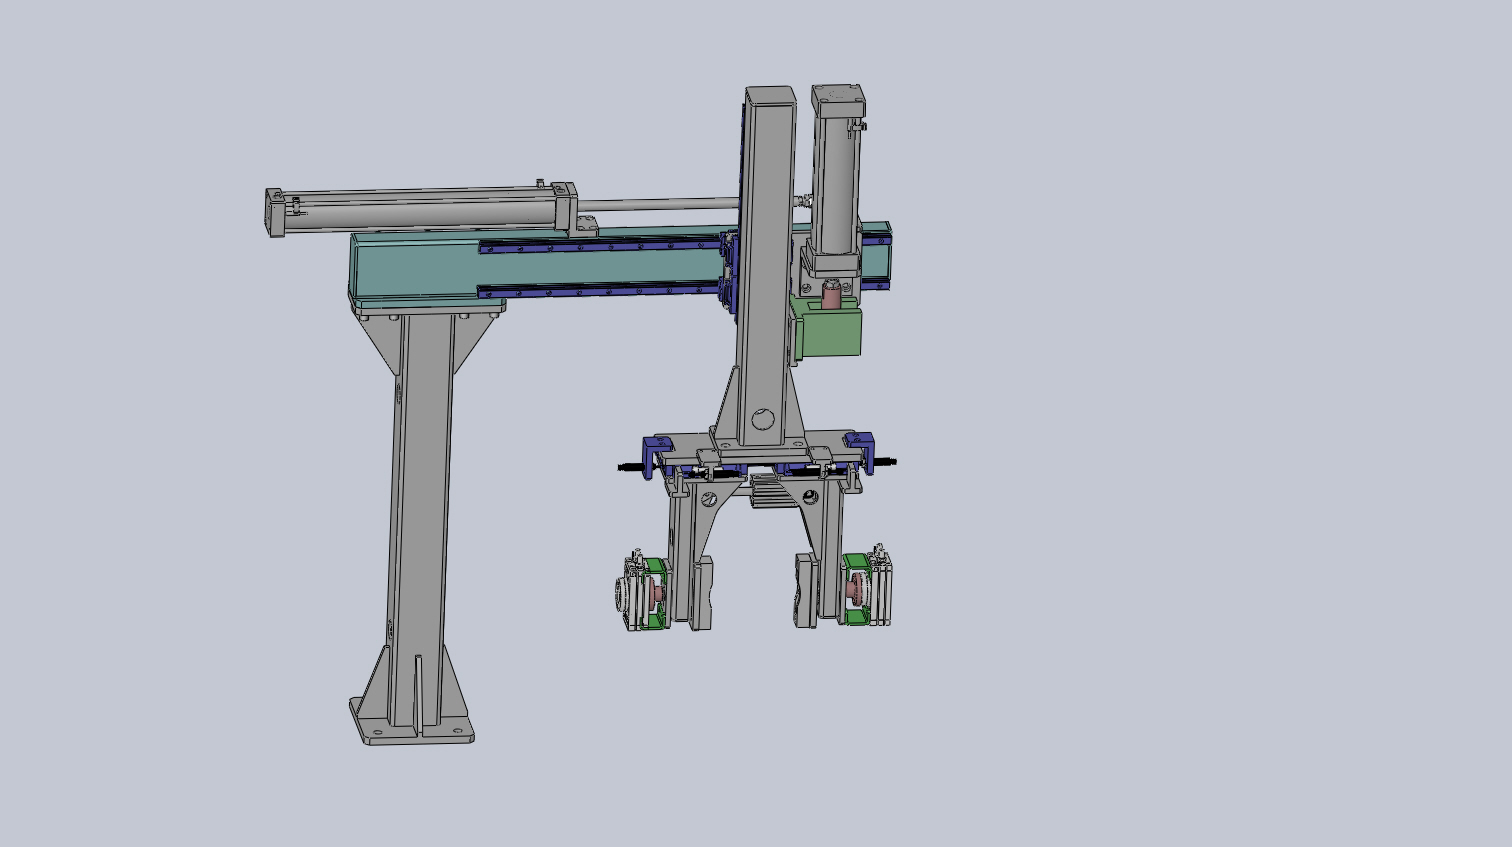Select the gray vertical sliding column
This screenshot has height=847, width=1512.
(767, 265)
